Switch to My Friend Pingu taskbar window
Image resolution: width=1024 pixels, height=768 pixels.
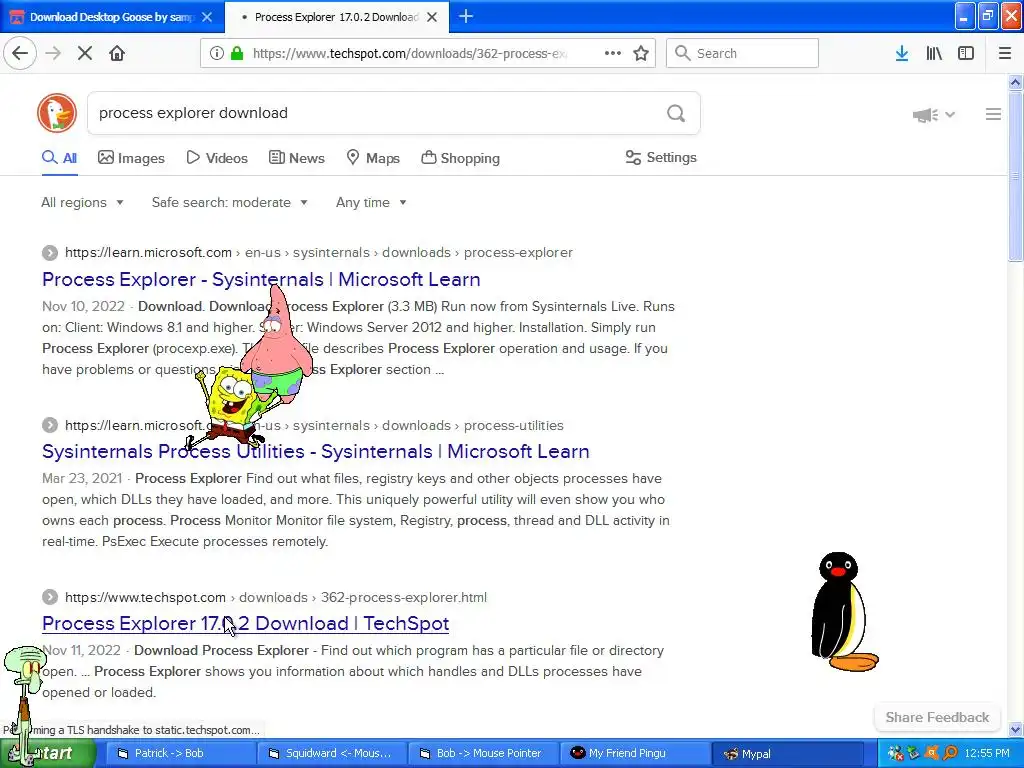click(x=635, y=753)
